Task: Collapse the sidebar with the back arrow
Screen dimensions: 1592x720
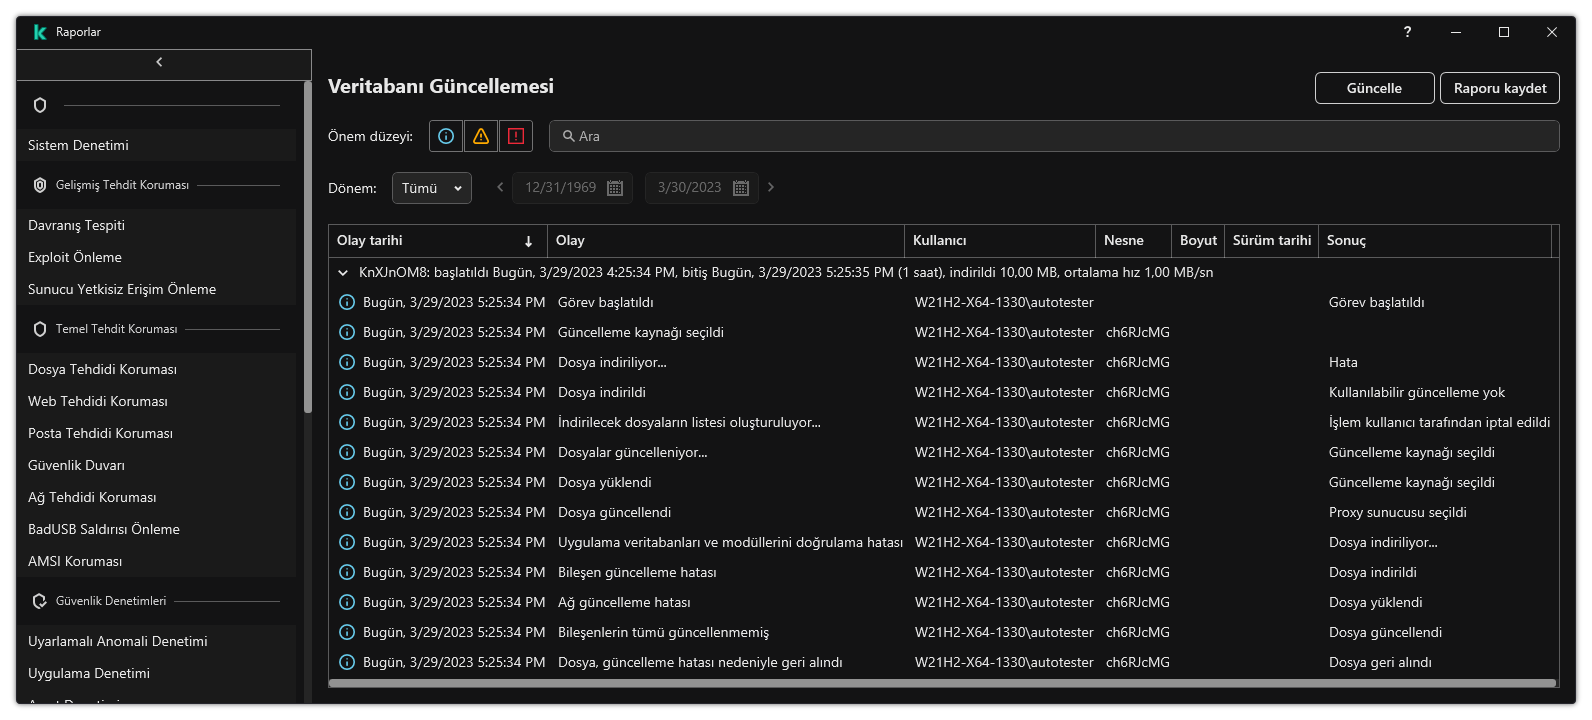Action: click(159, 63)
